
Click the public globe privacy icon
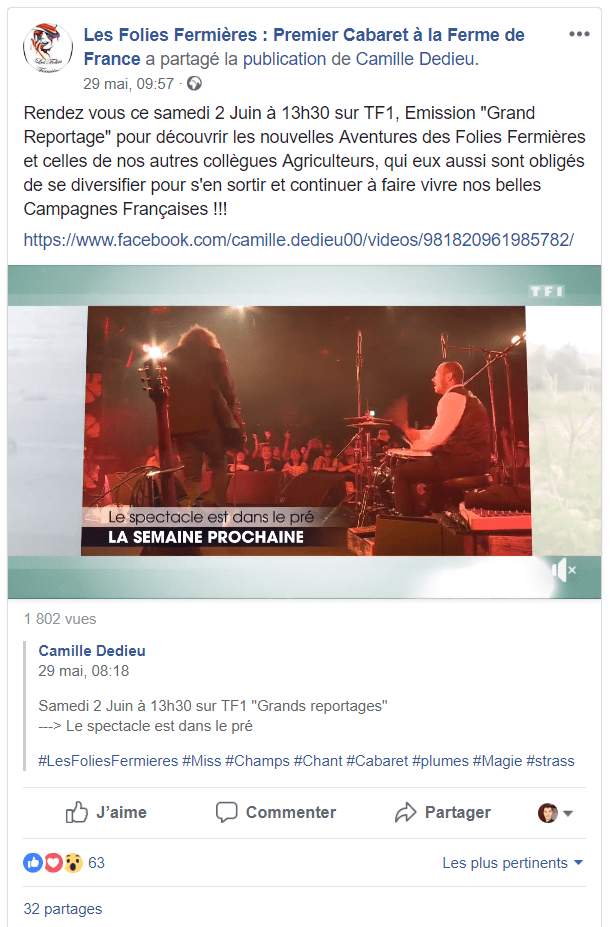(x=194, y=84)
